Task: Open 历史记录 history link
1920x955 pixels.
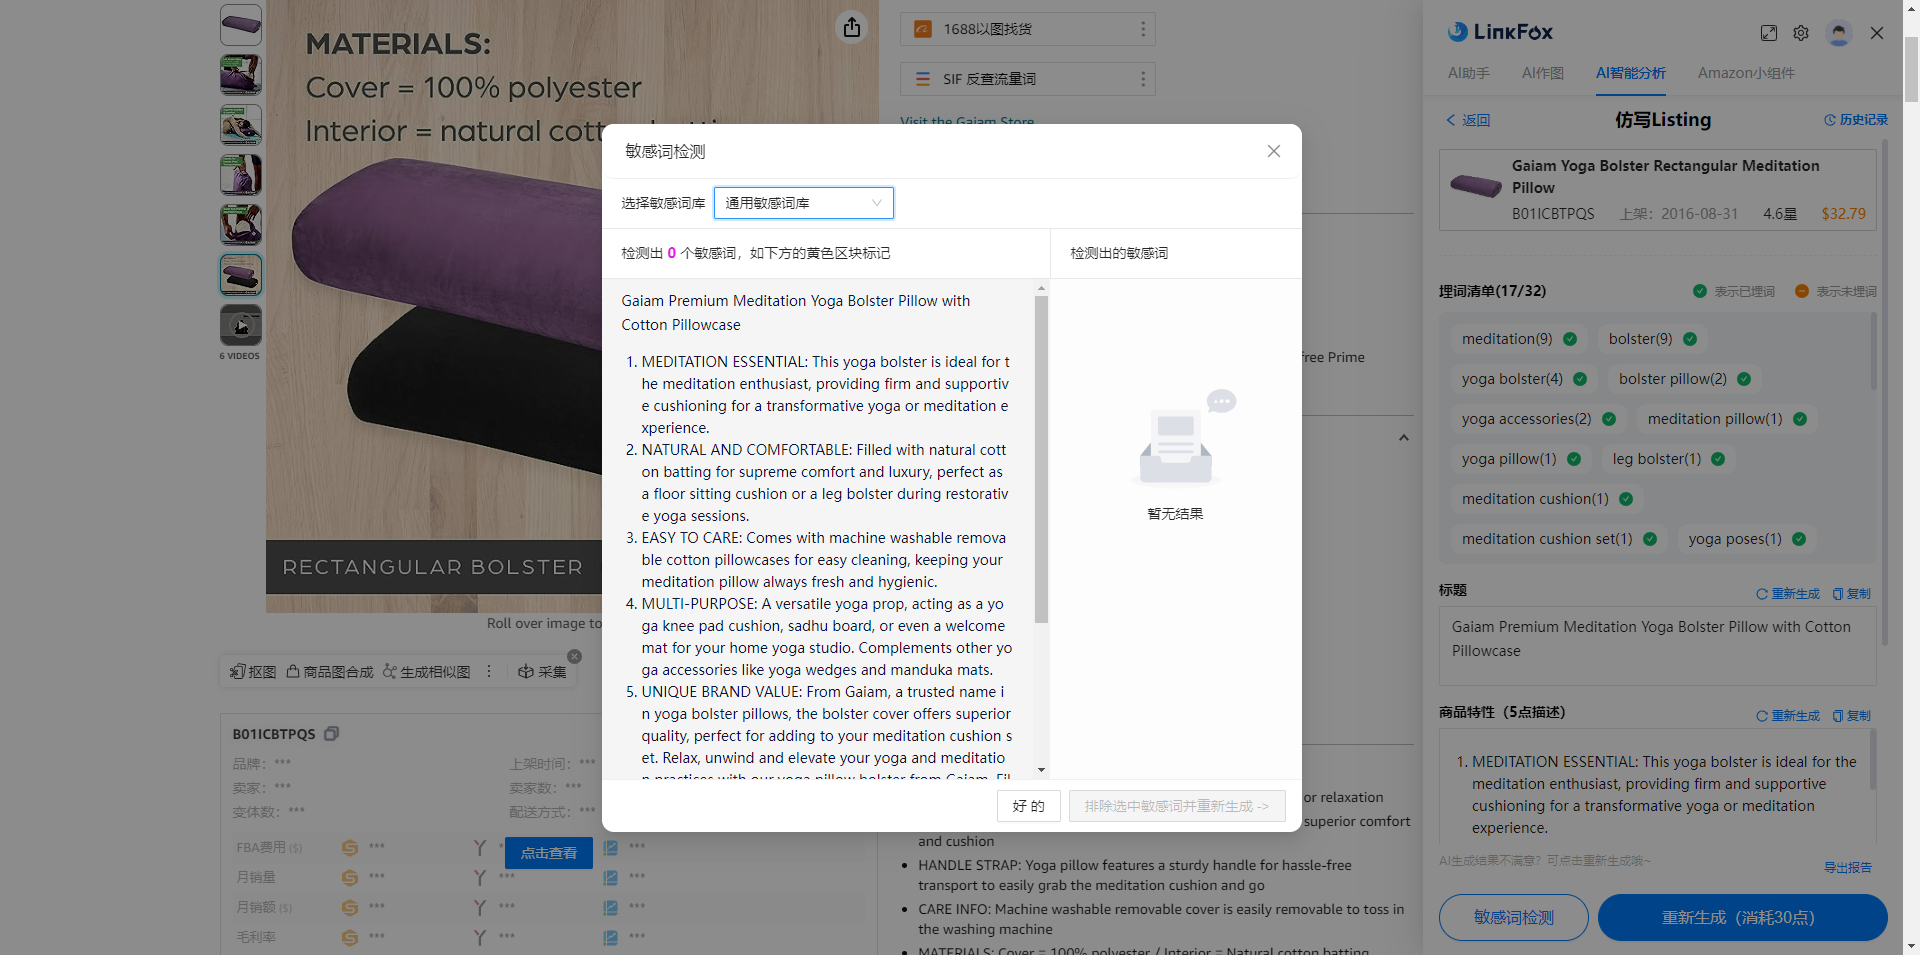Action: click(x=1856, y=120)
